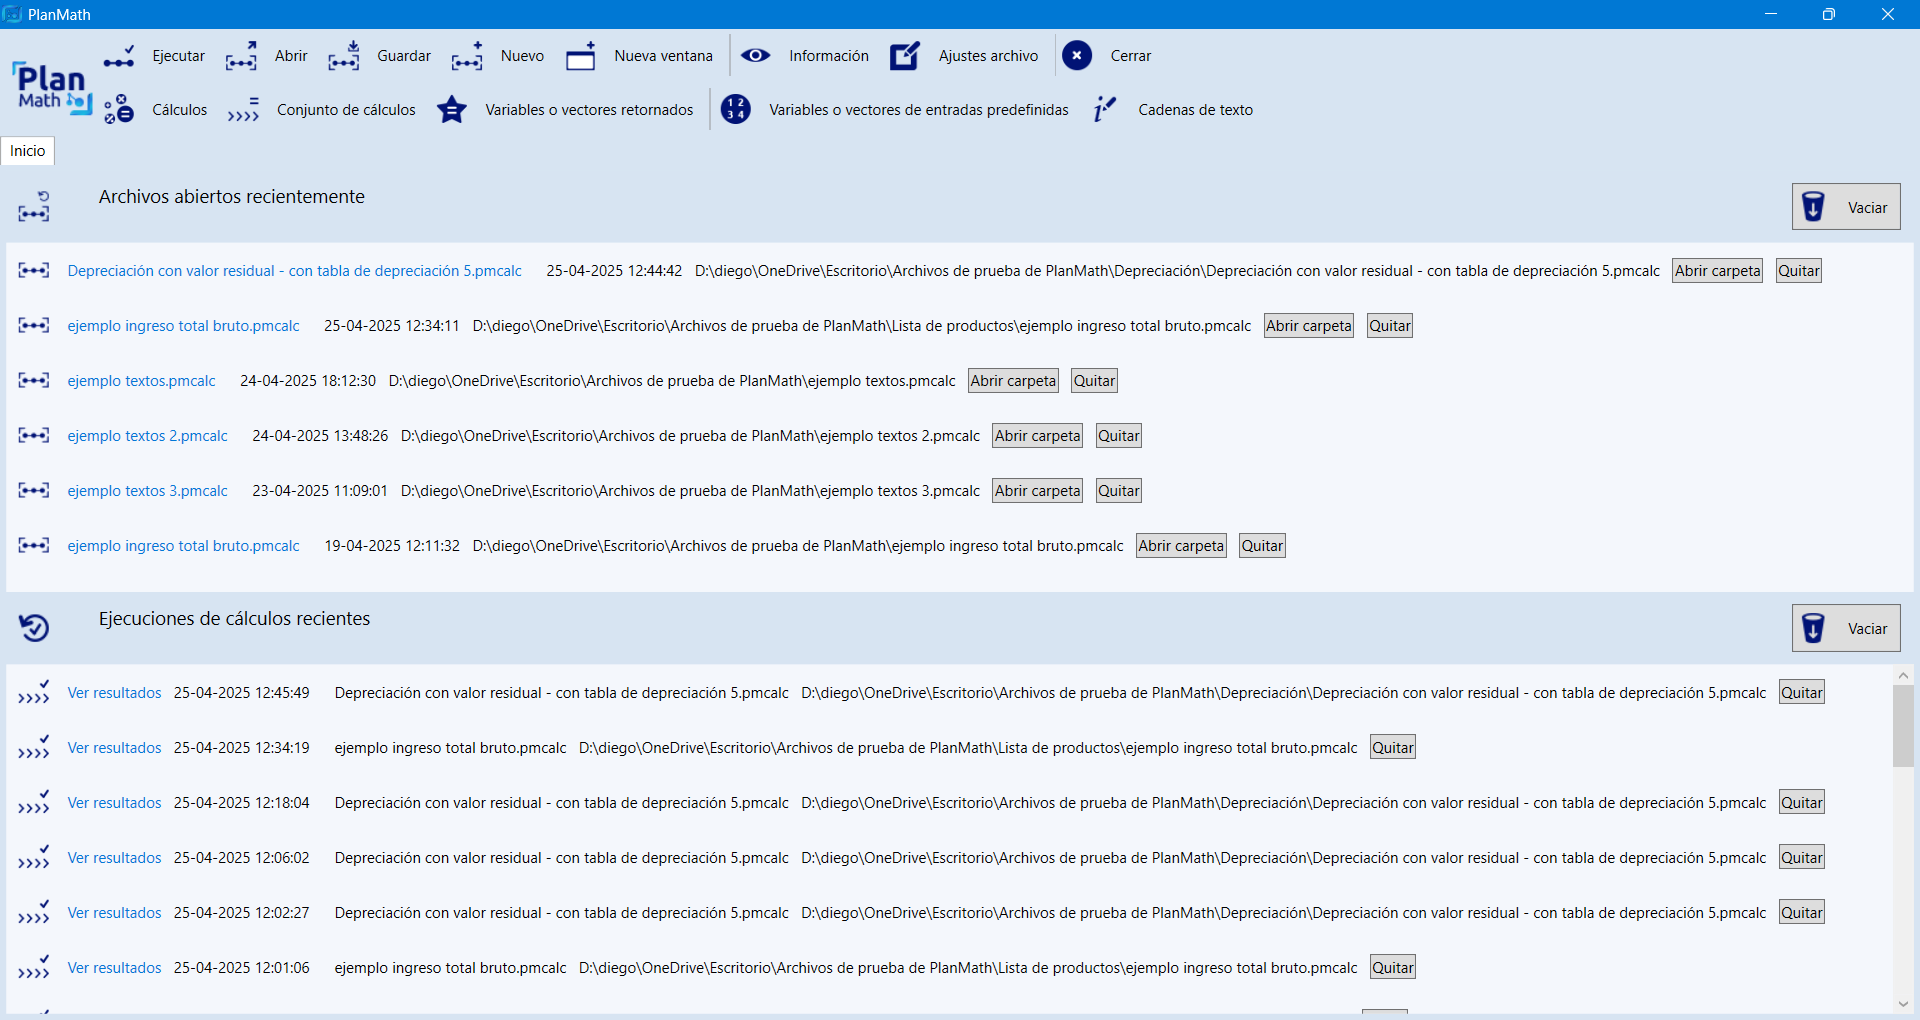Click the Nuevo file icon
This screenshot has height=1020, width=1920.
(467, 57)
